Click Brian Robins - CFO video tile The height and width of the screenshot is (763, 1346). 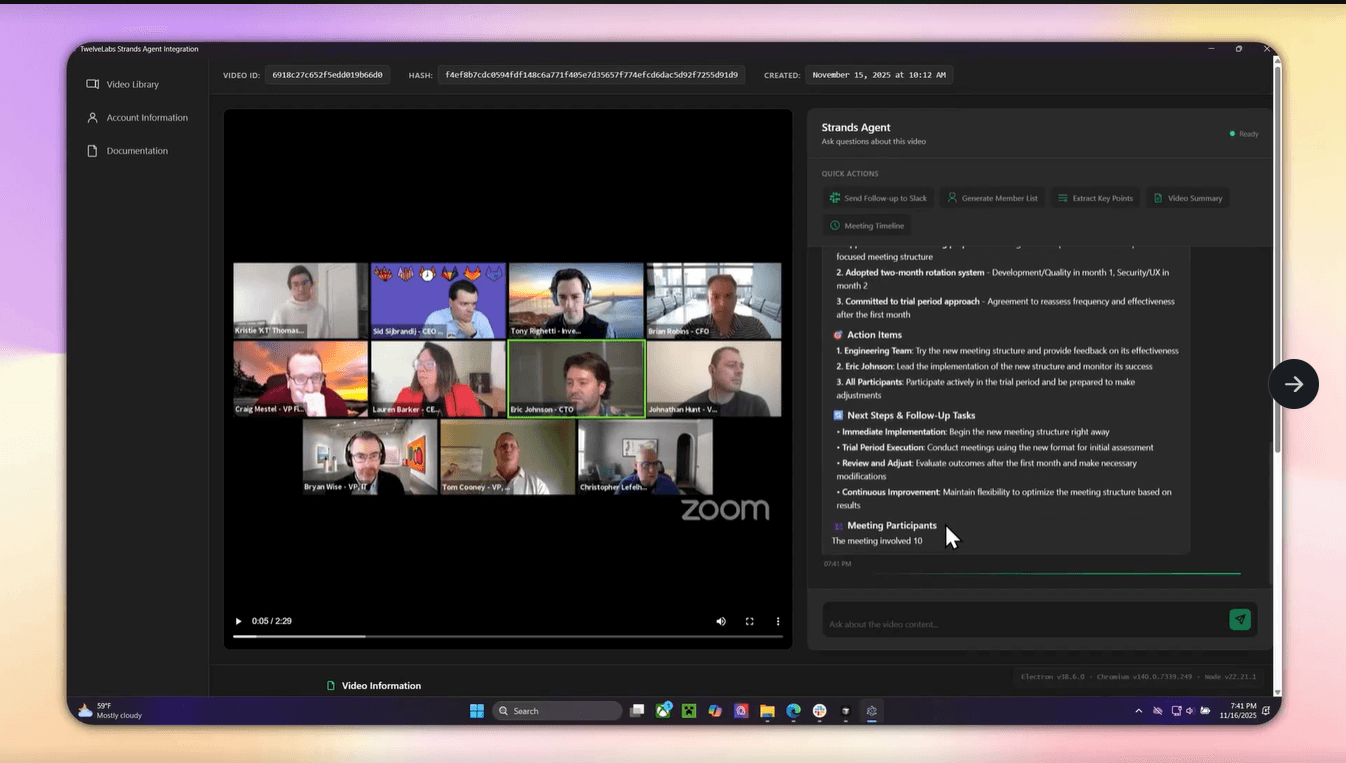pos(714,301)
